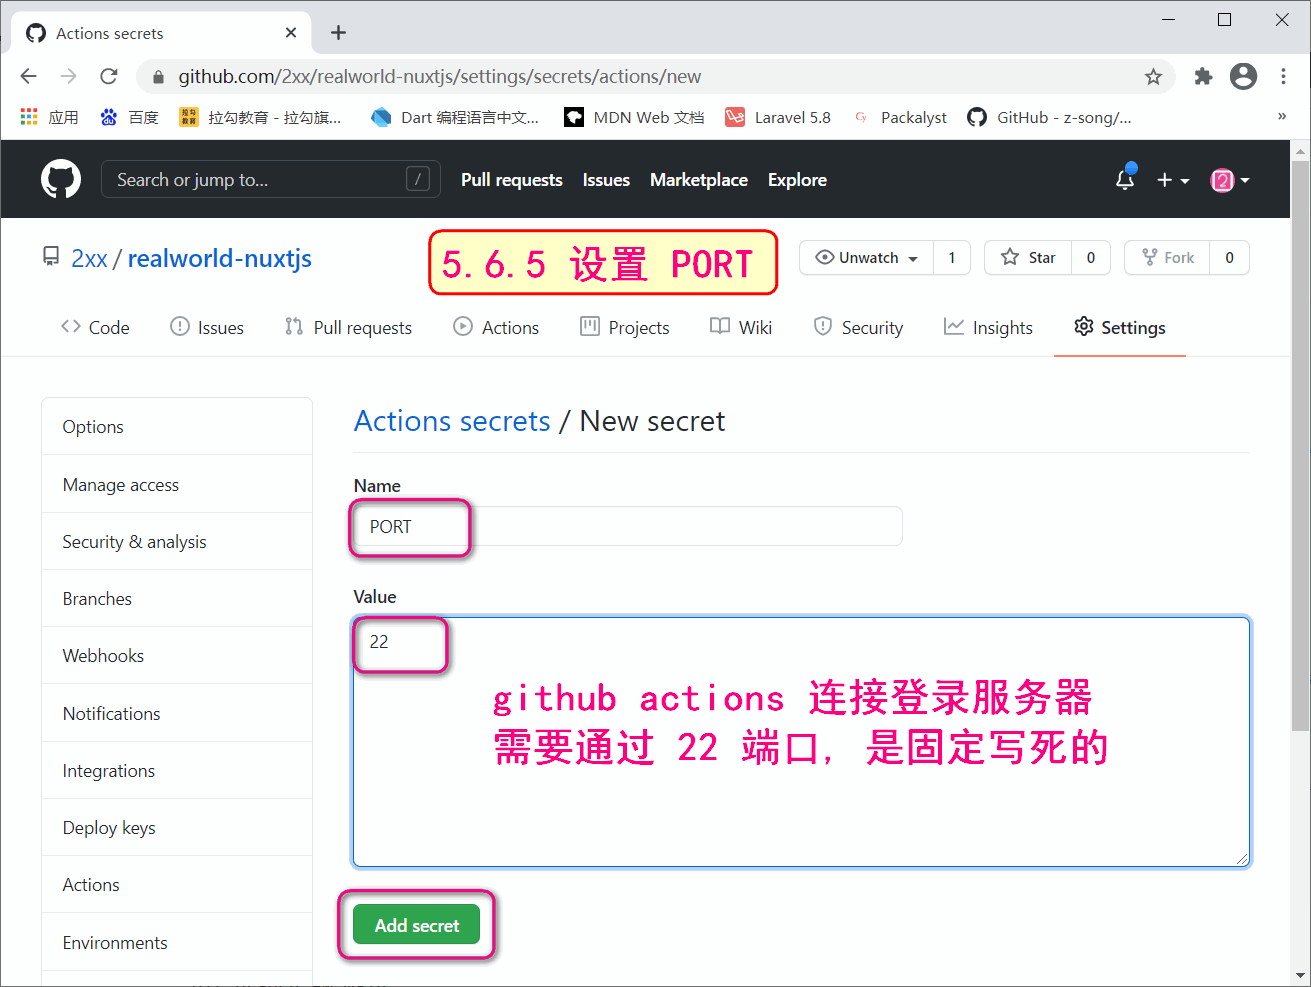This screenshot has height=987, width=1311.
Task: Open 拉勾教育 bookmark
Action: (260, 117)
